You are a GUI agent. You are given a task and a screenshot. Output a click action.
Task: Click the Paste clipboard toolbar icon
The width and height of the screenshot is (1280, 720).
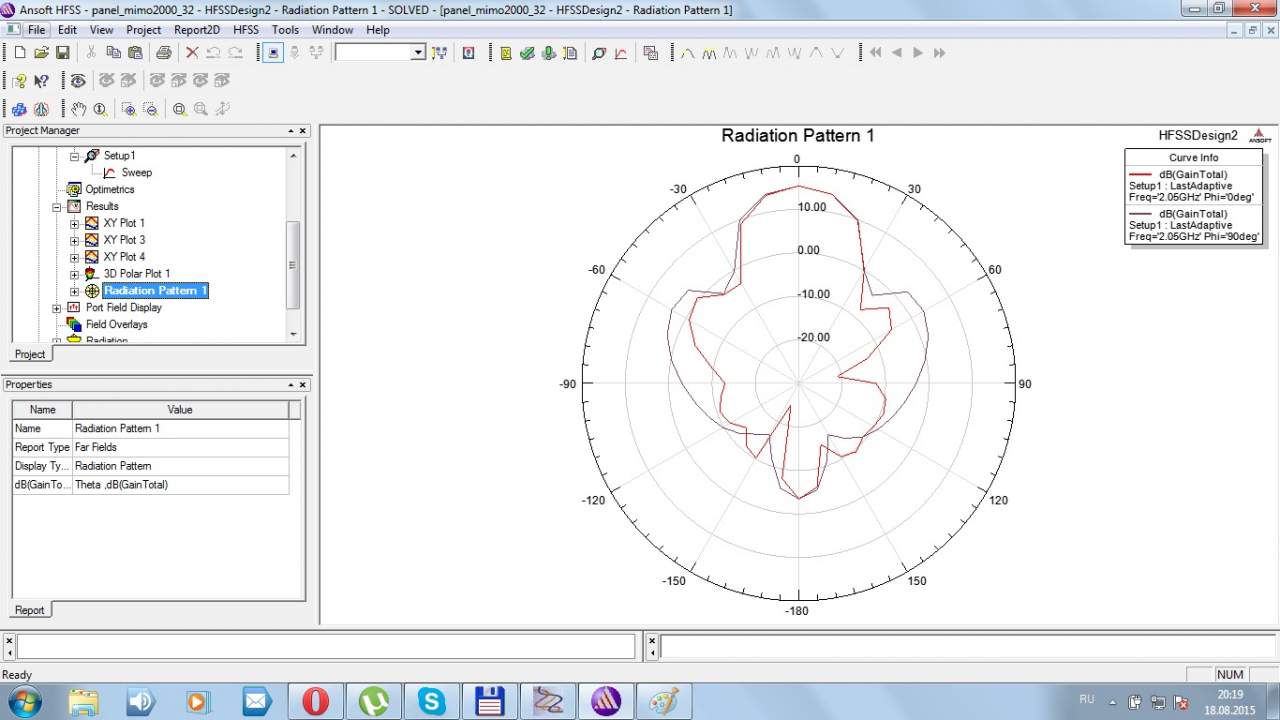pyautogui.click(x=135, y=53)
